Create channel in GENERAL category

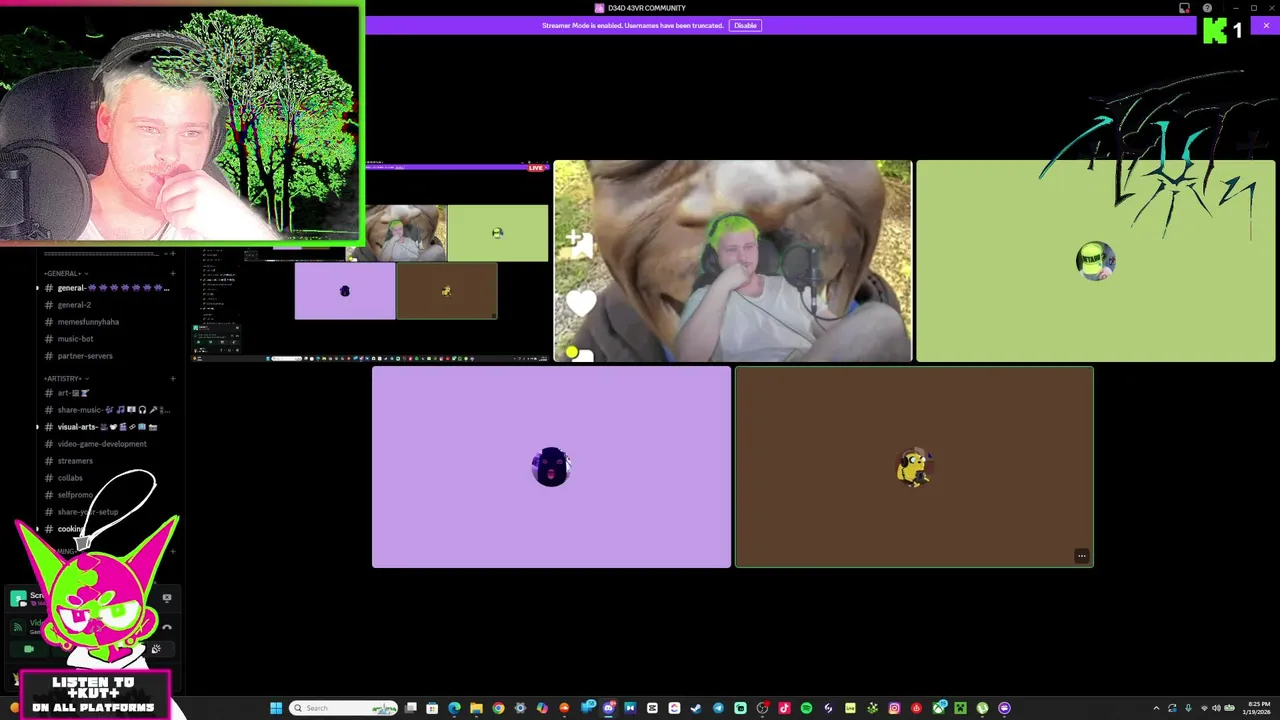[173, 273]
